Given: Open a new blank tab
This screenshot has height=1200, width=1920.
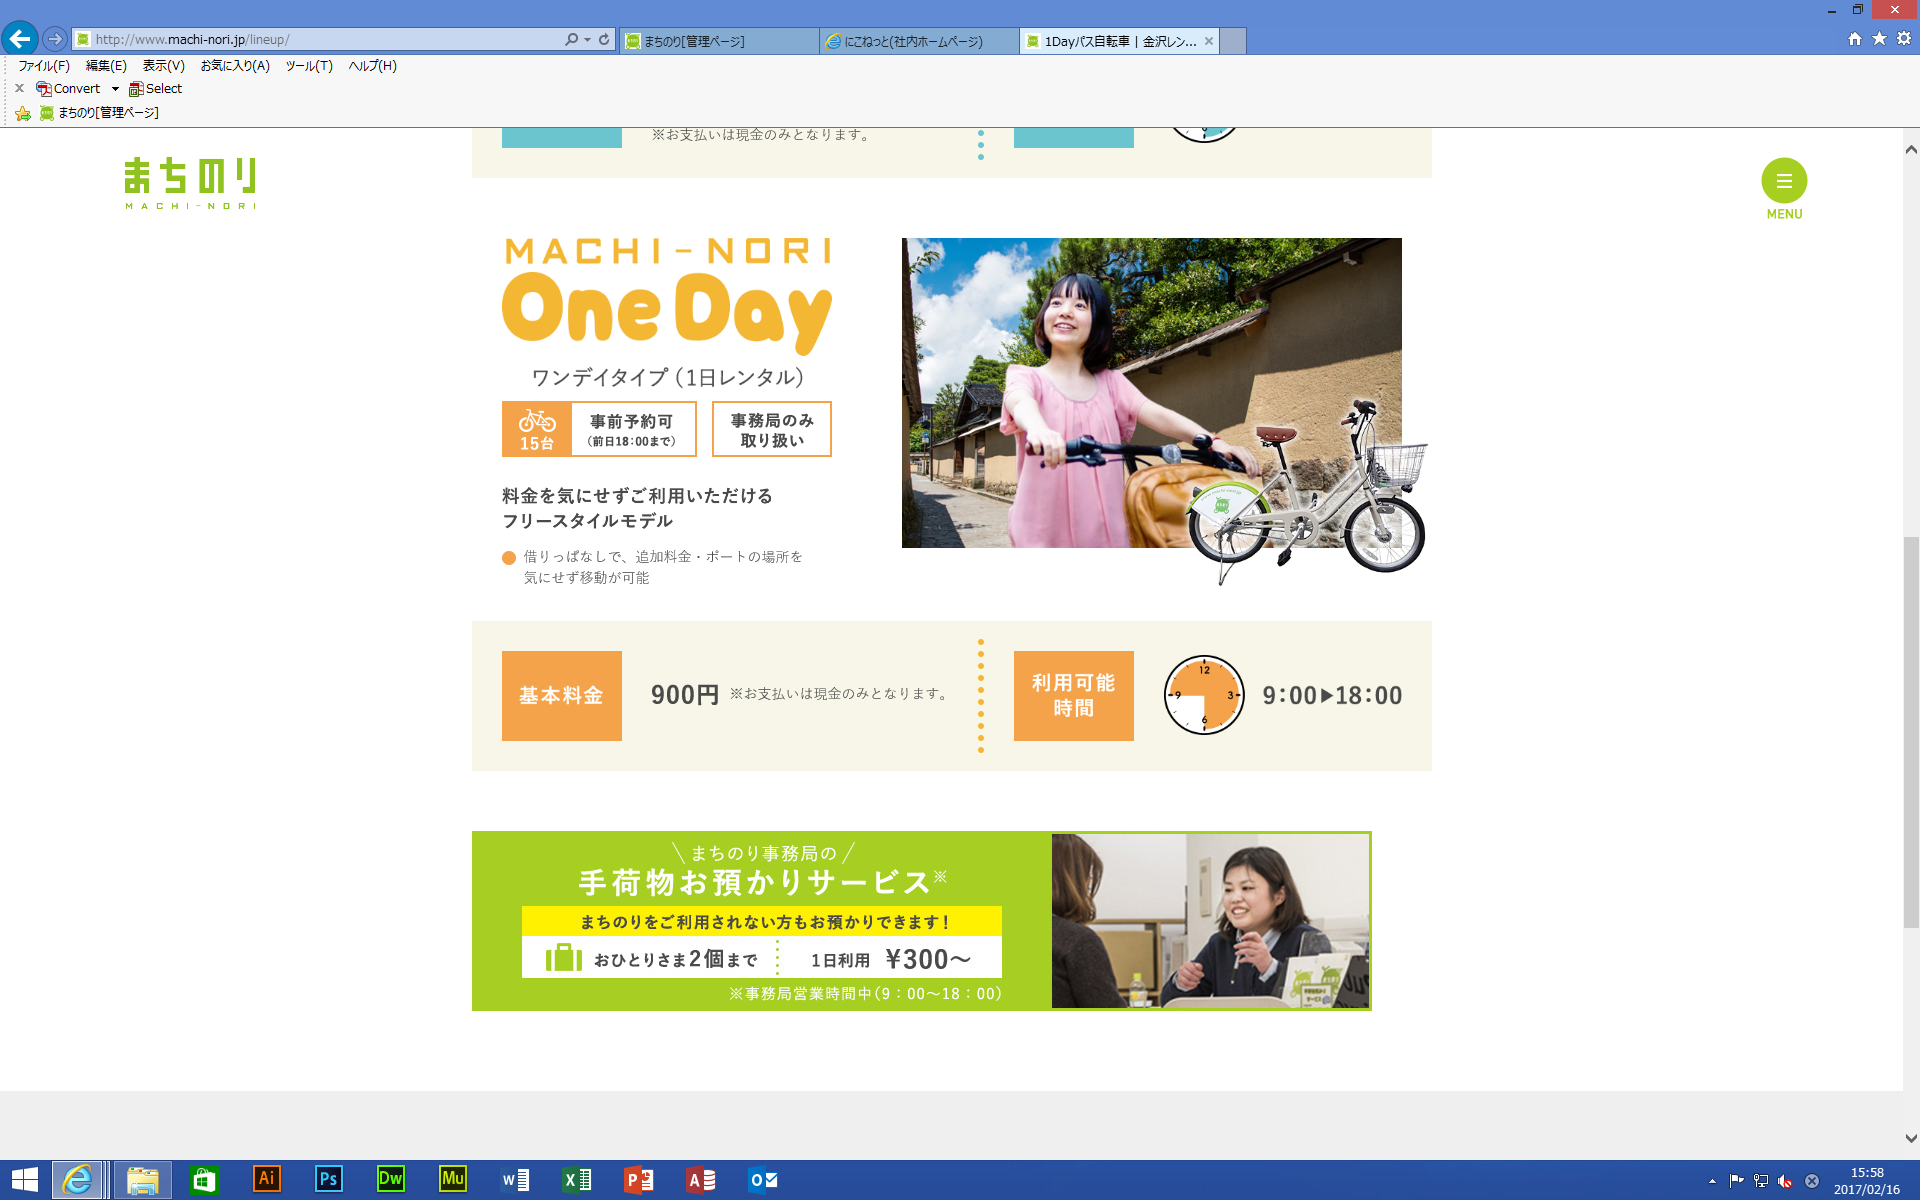Looking at the screenshot, I should coord(1233,41).
